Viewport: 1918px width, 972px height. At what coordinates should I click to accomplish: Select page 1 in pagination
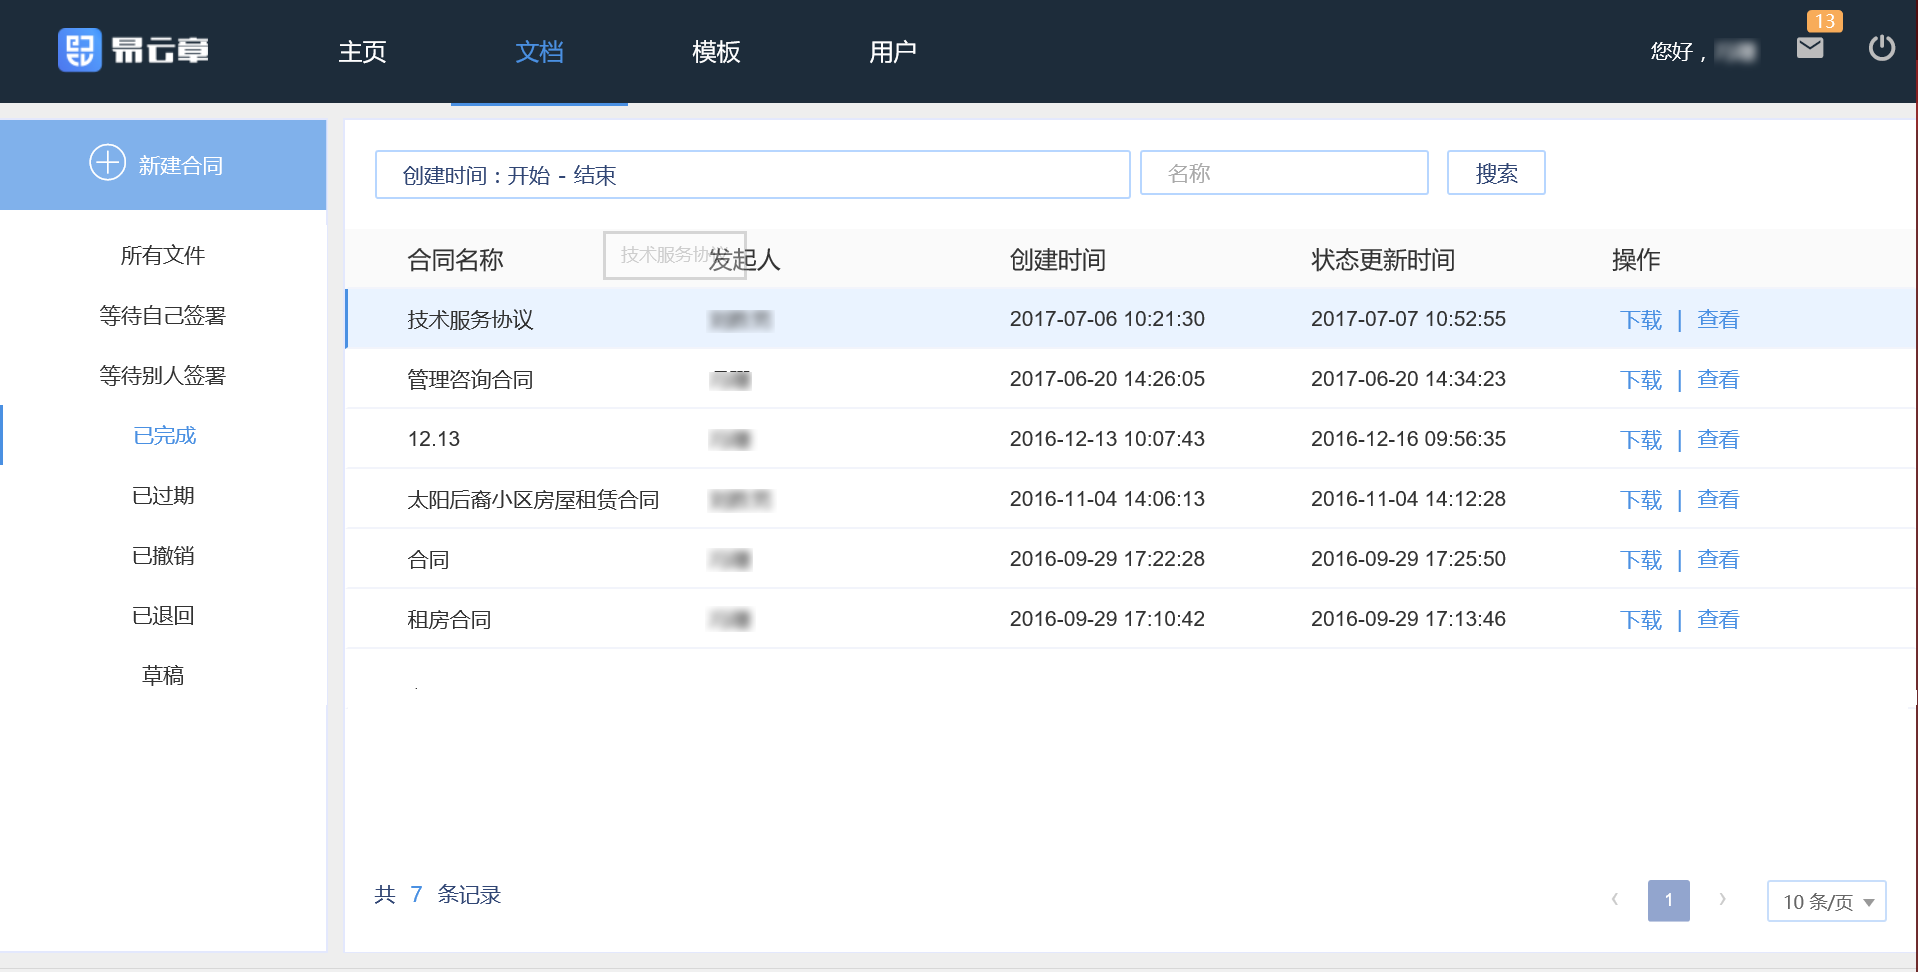(x=1668, y=900)
